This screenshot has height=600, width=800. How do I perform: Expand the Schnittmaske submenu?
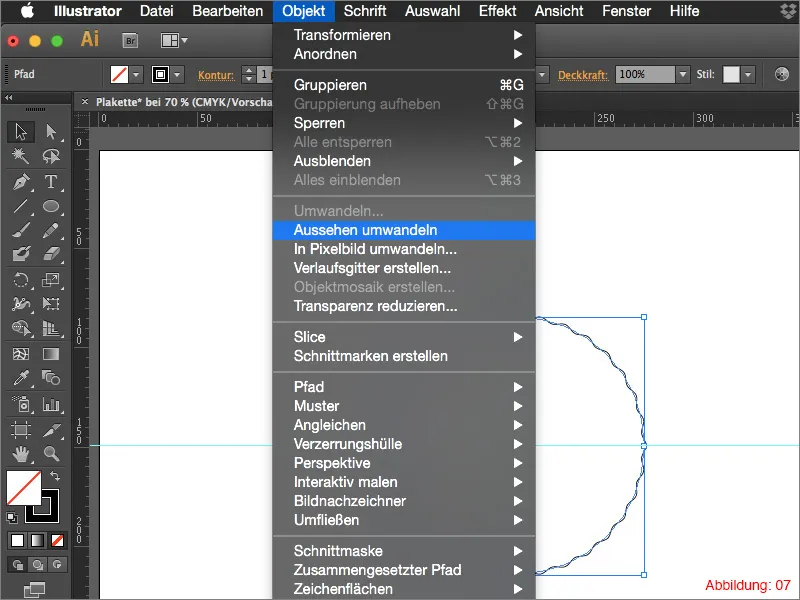[x=404, y=551]
